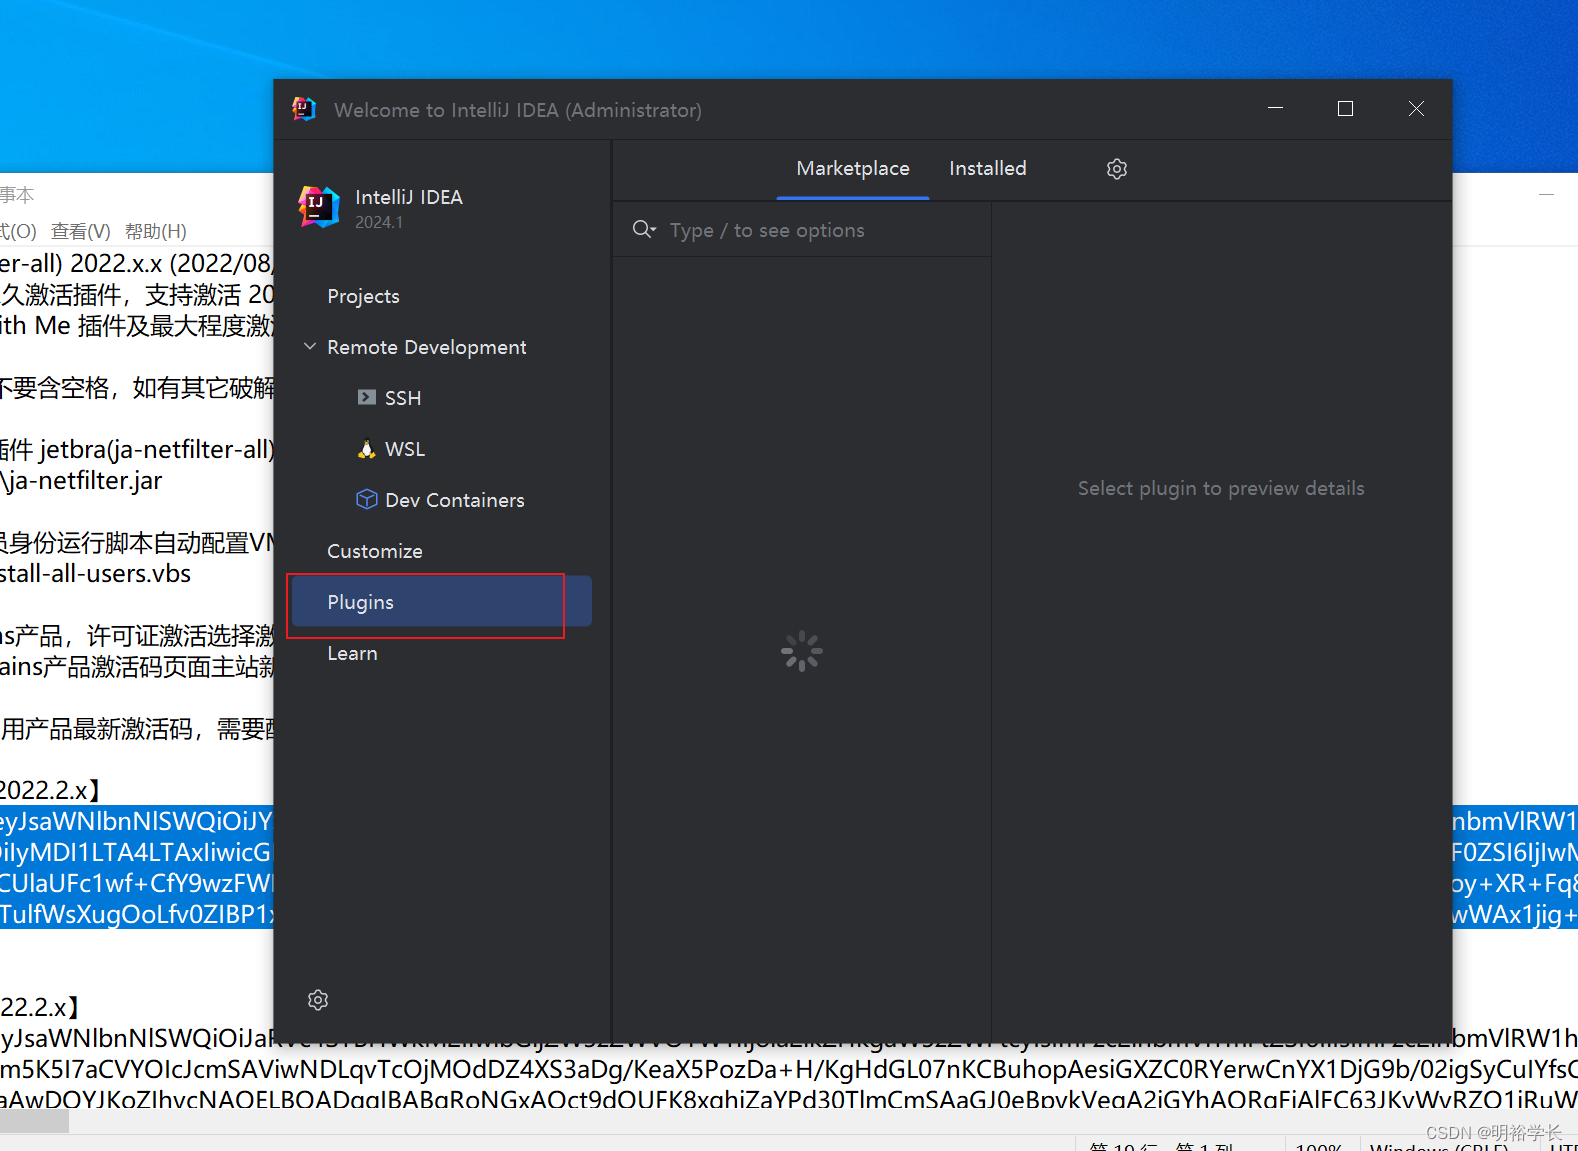Select Plugins in the sidebar
This screenshot has height=1151, width=1578.
click(441, 602)
